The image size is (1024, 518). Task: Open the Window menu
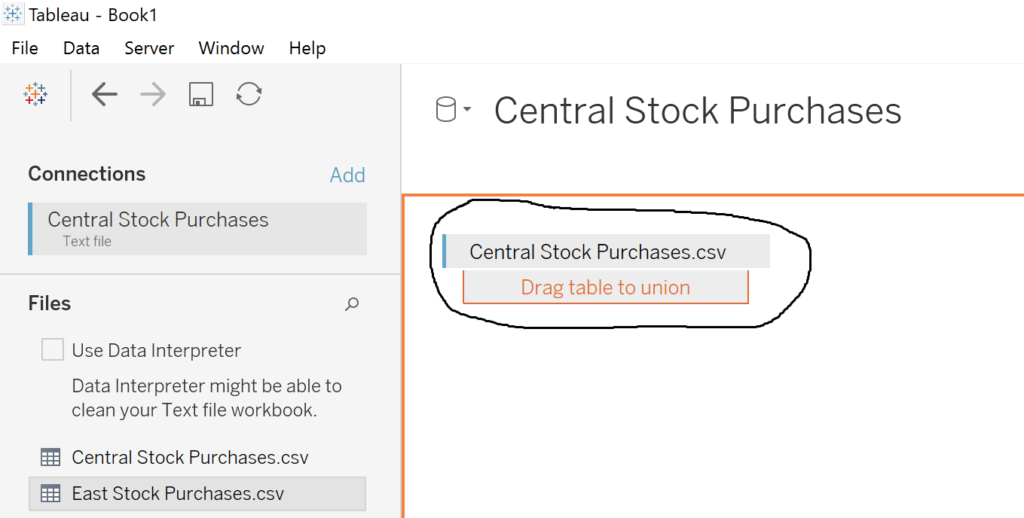231,48
